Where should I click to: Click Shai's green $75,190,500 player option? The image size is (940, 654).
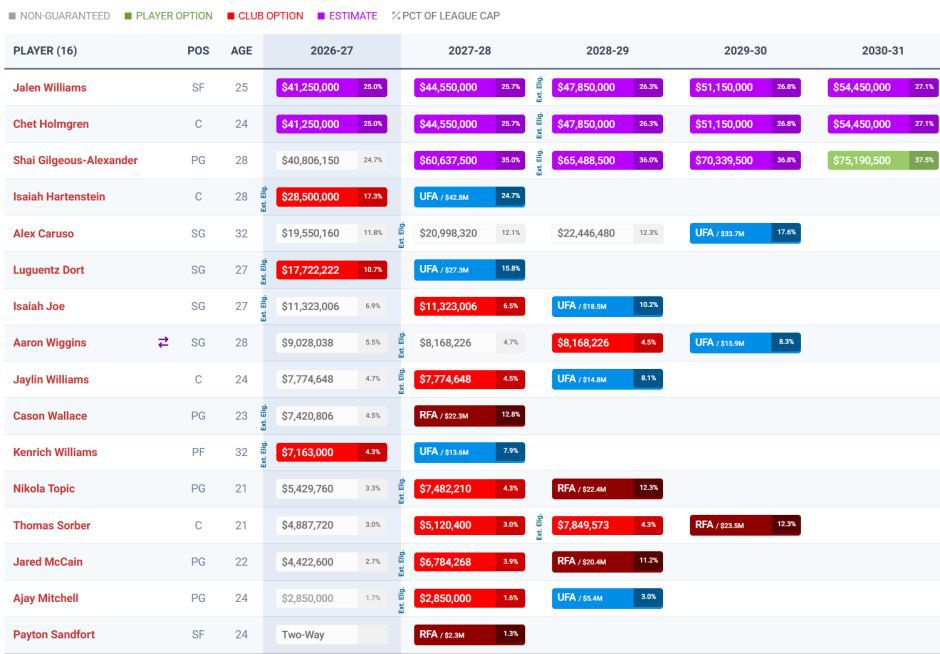[883, 161]
